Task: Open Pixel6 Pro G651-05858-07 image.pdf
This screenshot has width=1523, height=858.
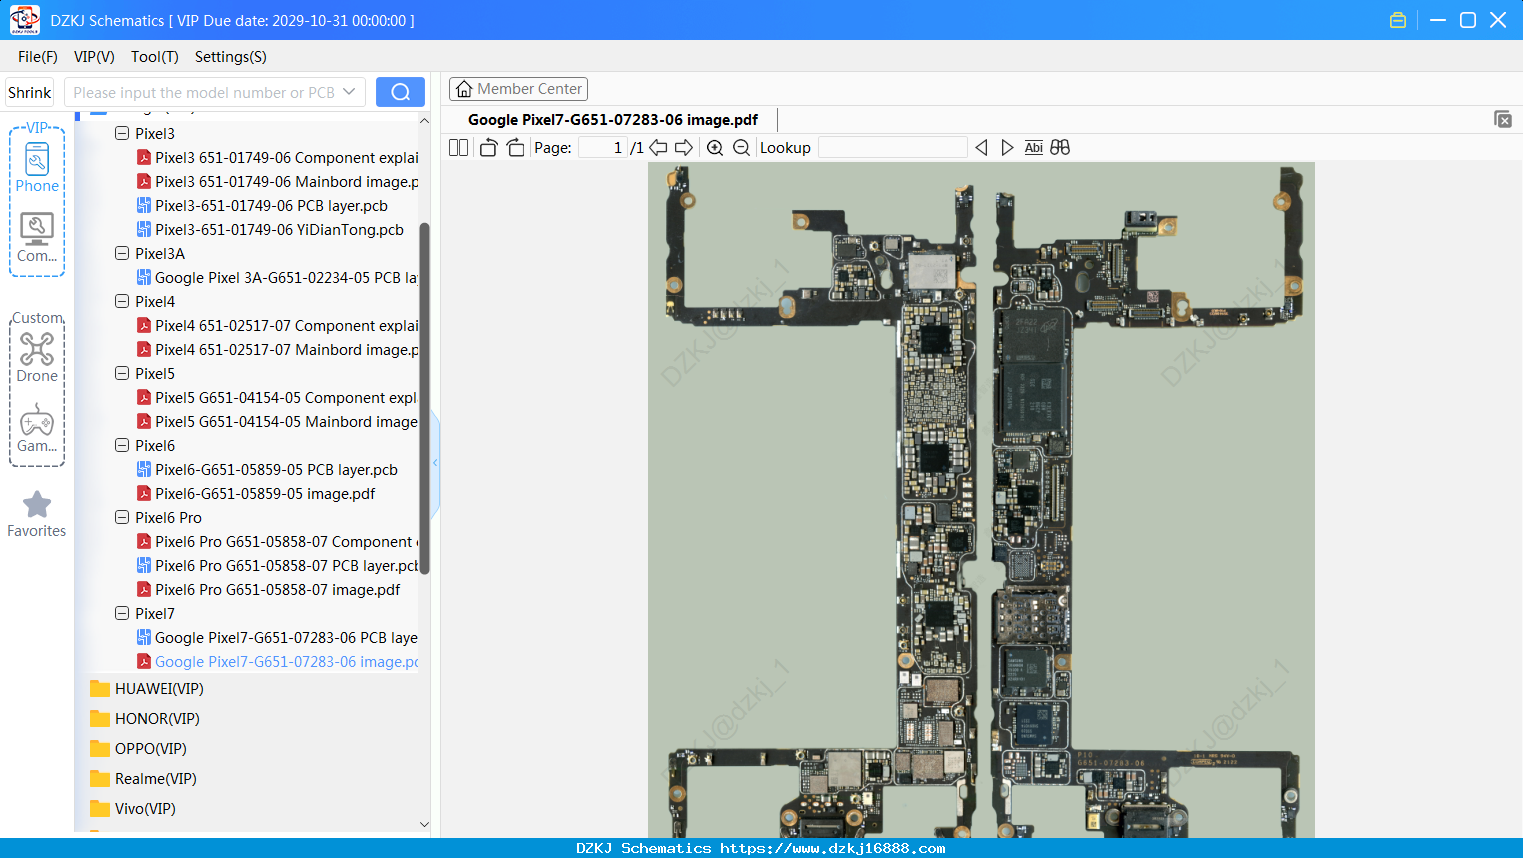Action: click(268, 589)
